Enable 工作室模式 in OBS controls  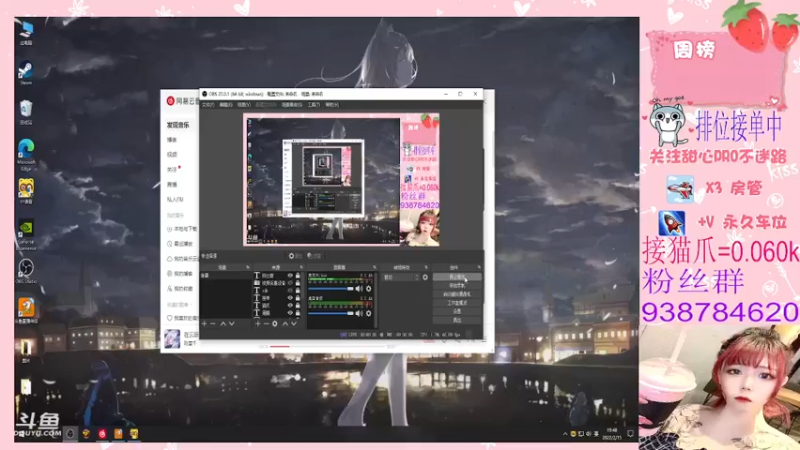pos(457,303)
